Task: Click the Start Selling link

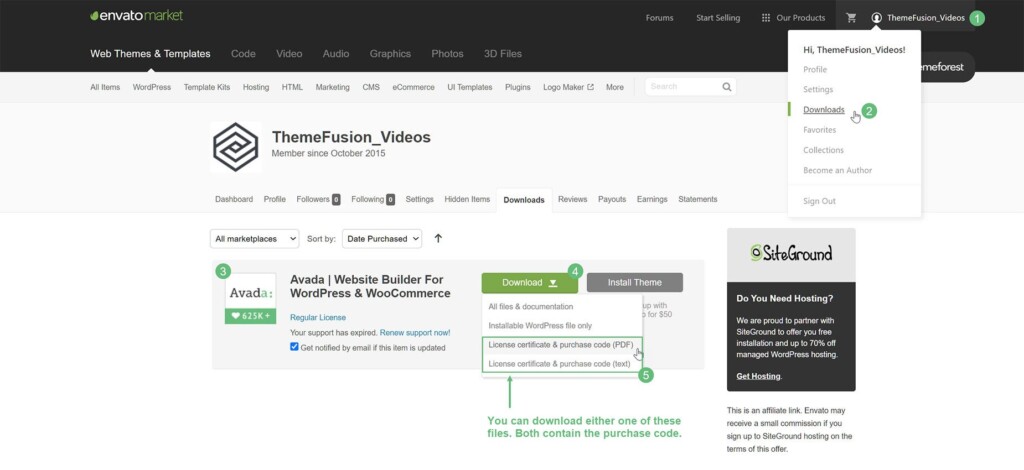Action: (718, 18)
